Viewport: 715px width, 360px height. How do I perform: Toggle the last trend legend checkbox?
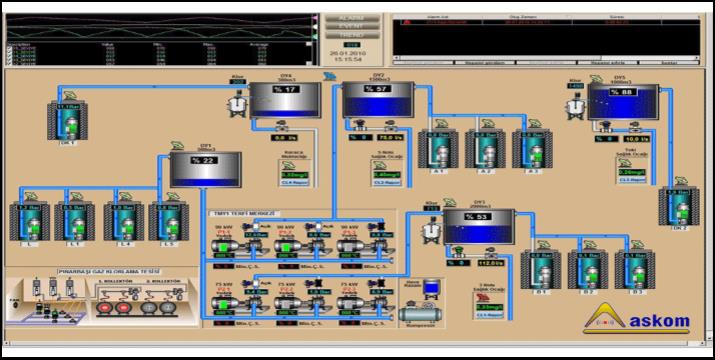pos(9,63)
